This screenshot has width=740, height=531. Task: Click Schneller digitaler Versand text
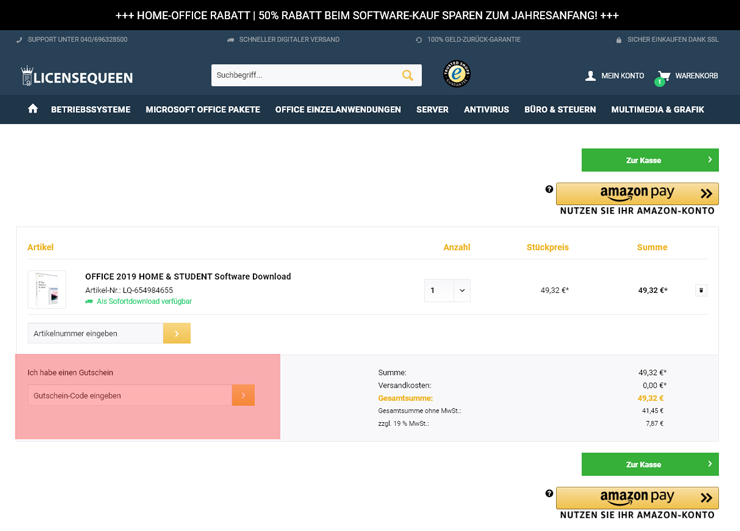tap(289, 40)
